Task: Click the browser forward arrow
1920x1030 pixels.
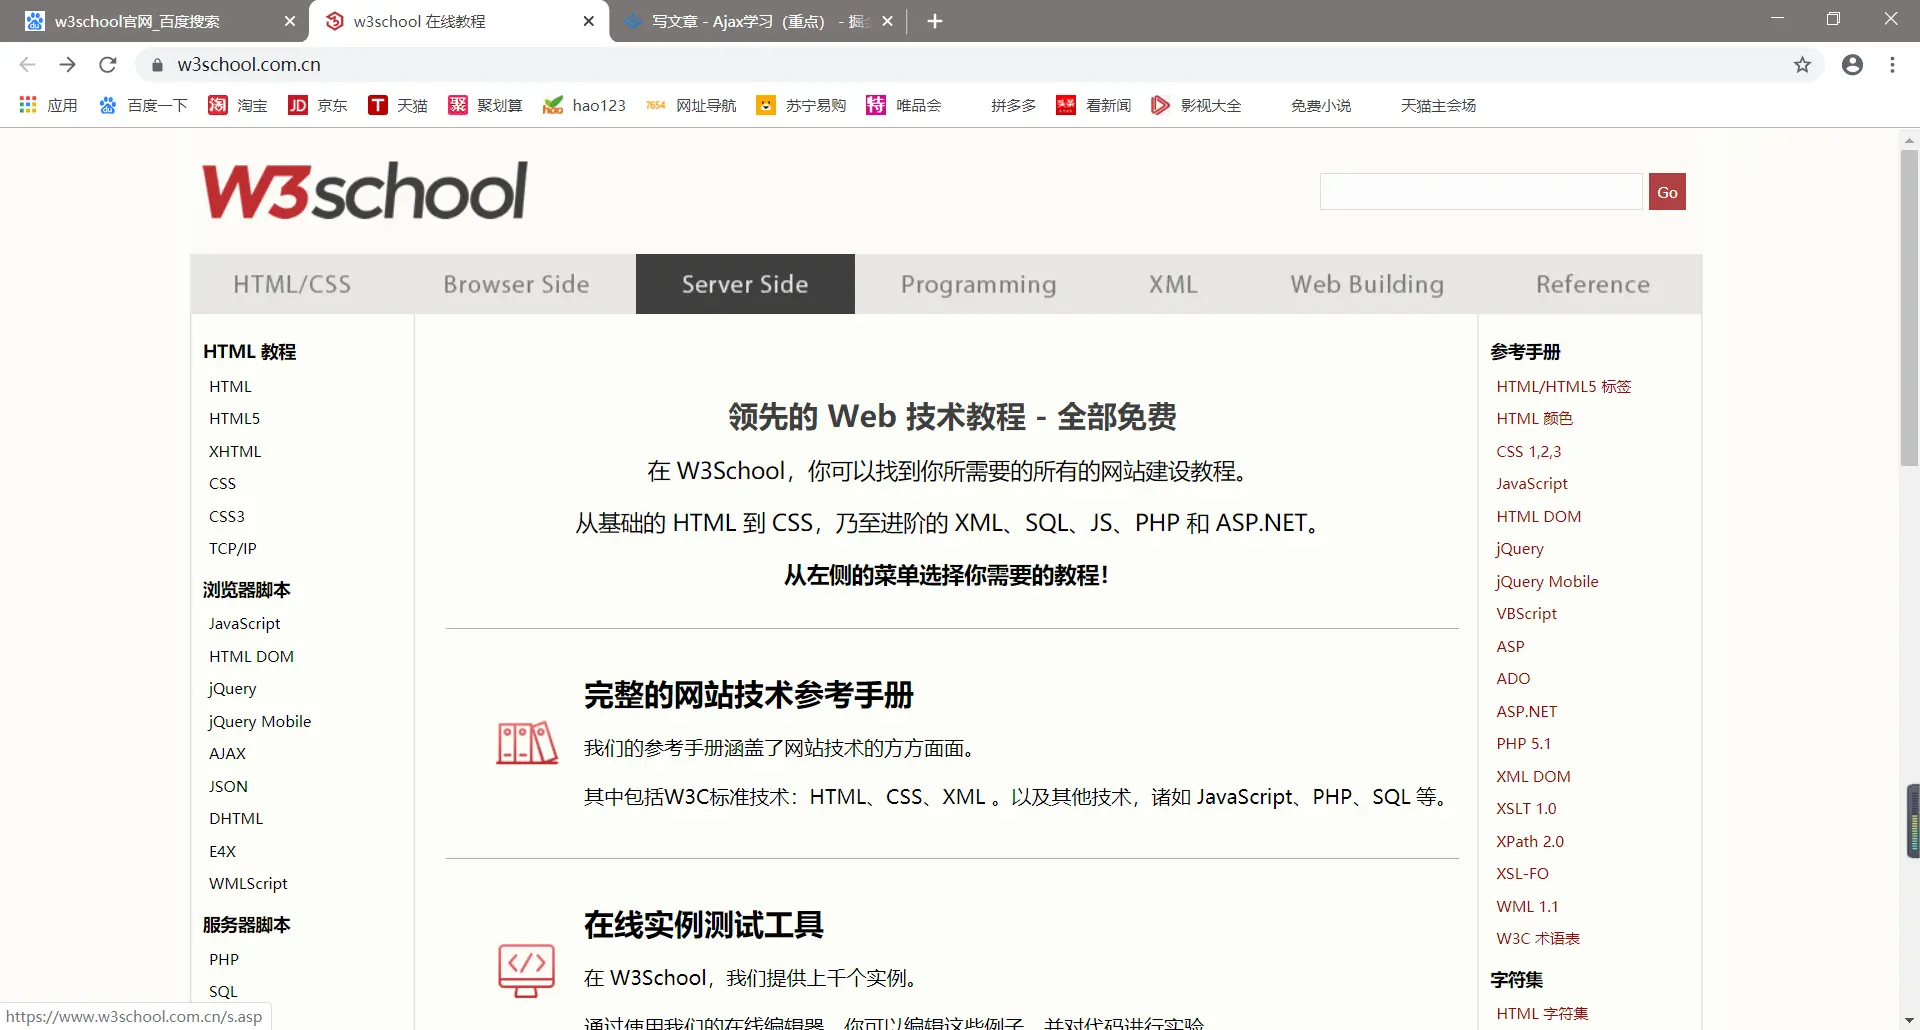Action: coord(67,65)
